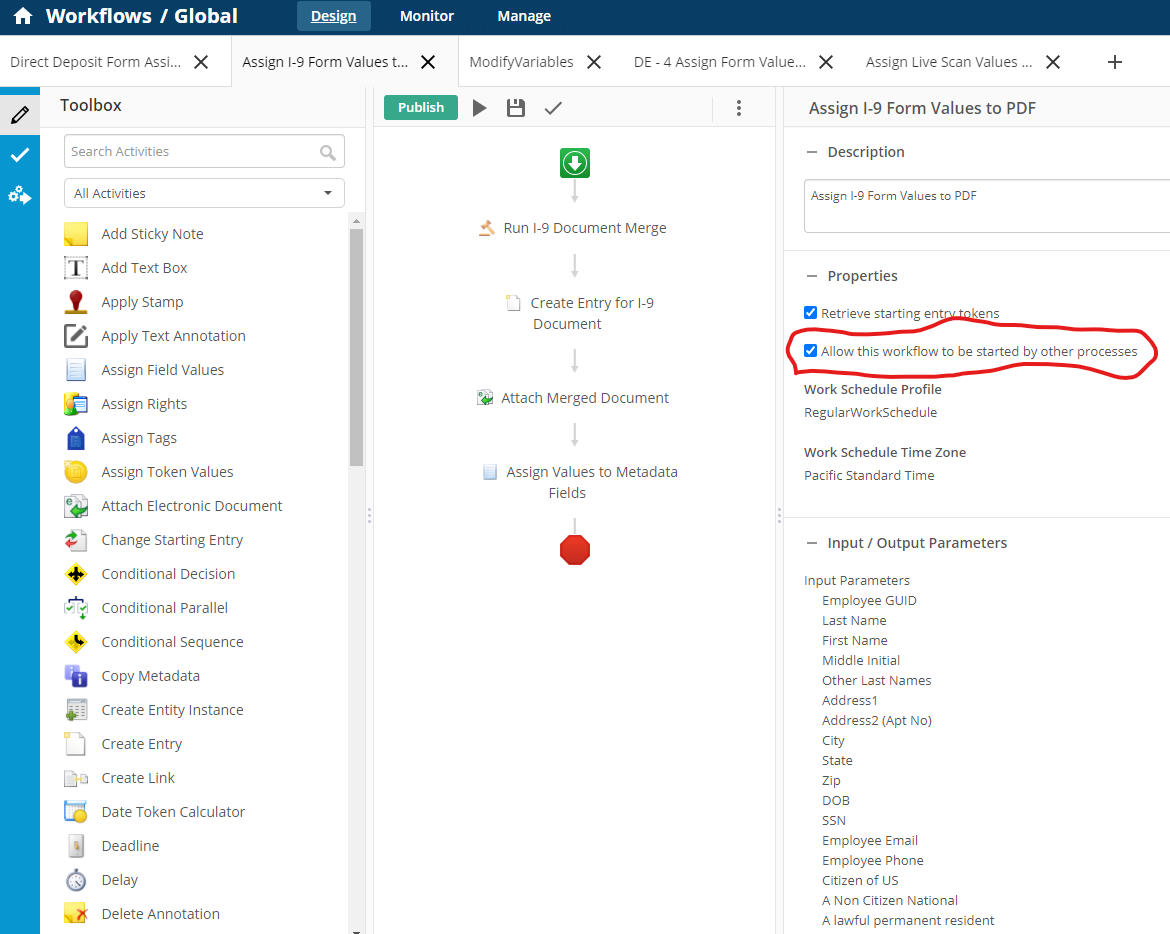Click the Search Activities input field
1170x934 pixels.
(x=192, y=152)
